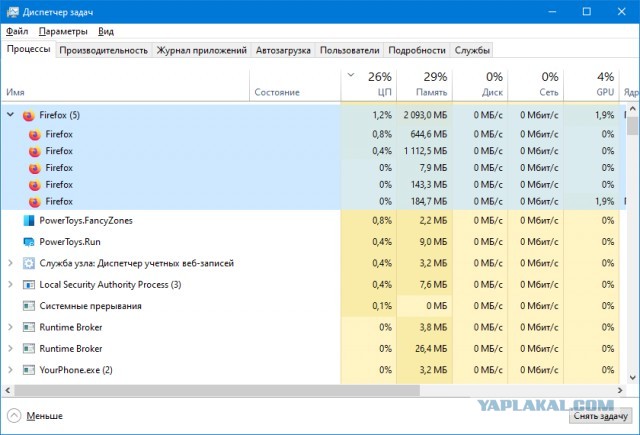This screenshot has height=435, width=640.
Task: Select the PowerToys.Run process name
Action: pos(70,242)
